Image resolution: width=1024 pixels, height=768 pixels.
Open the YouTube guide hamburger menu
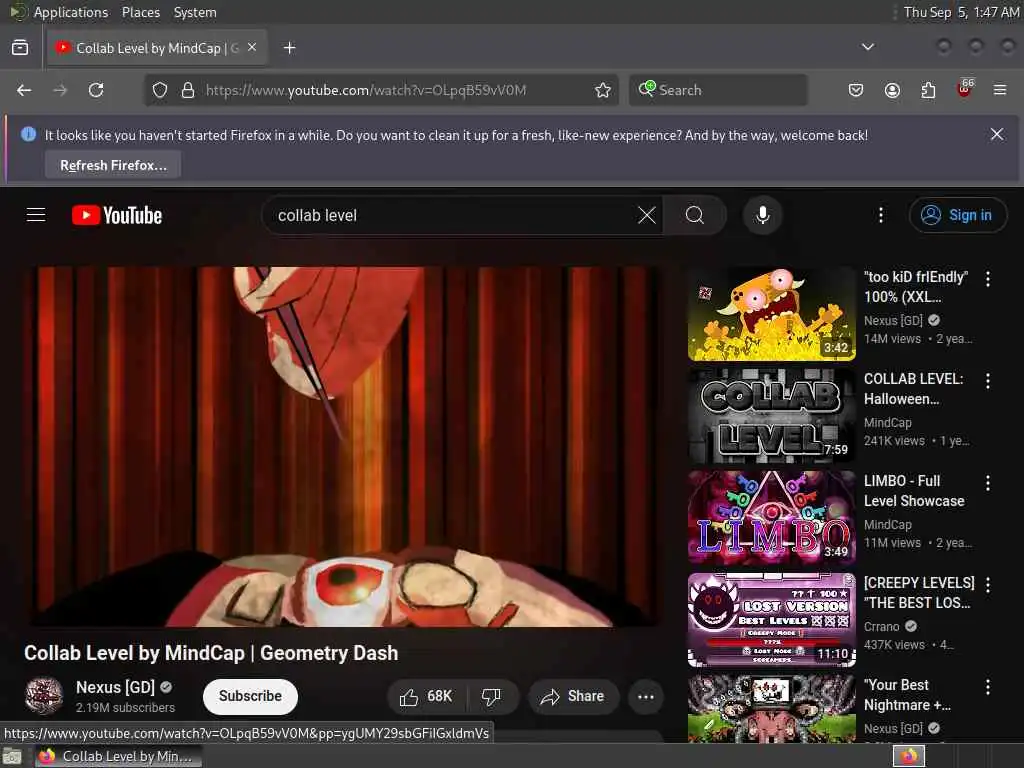pyautogui.click(x=36, y=215)
